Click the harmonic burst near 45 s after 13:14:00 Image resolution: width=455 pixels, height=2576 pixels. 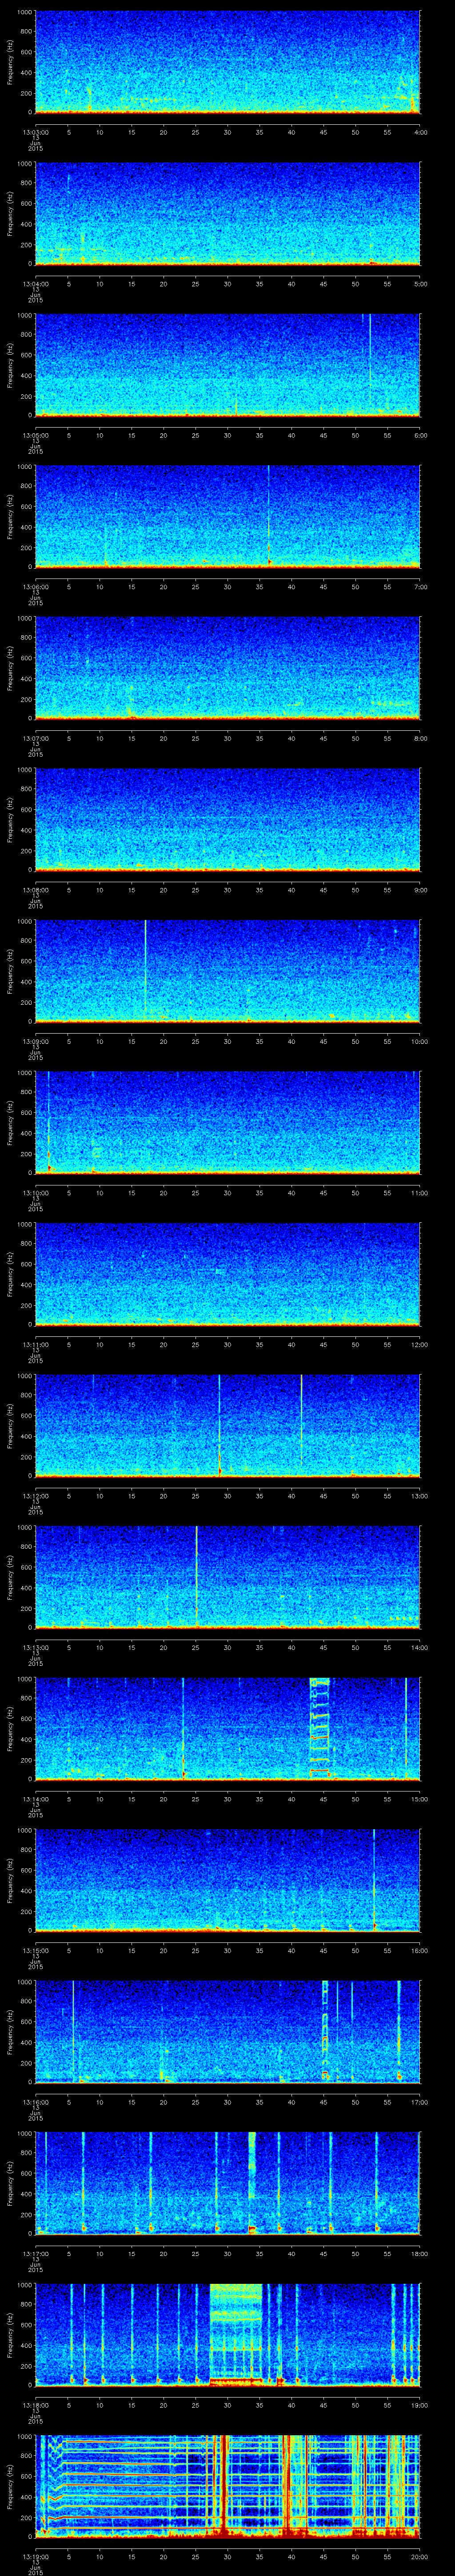(x=319, y=1729)
